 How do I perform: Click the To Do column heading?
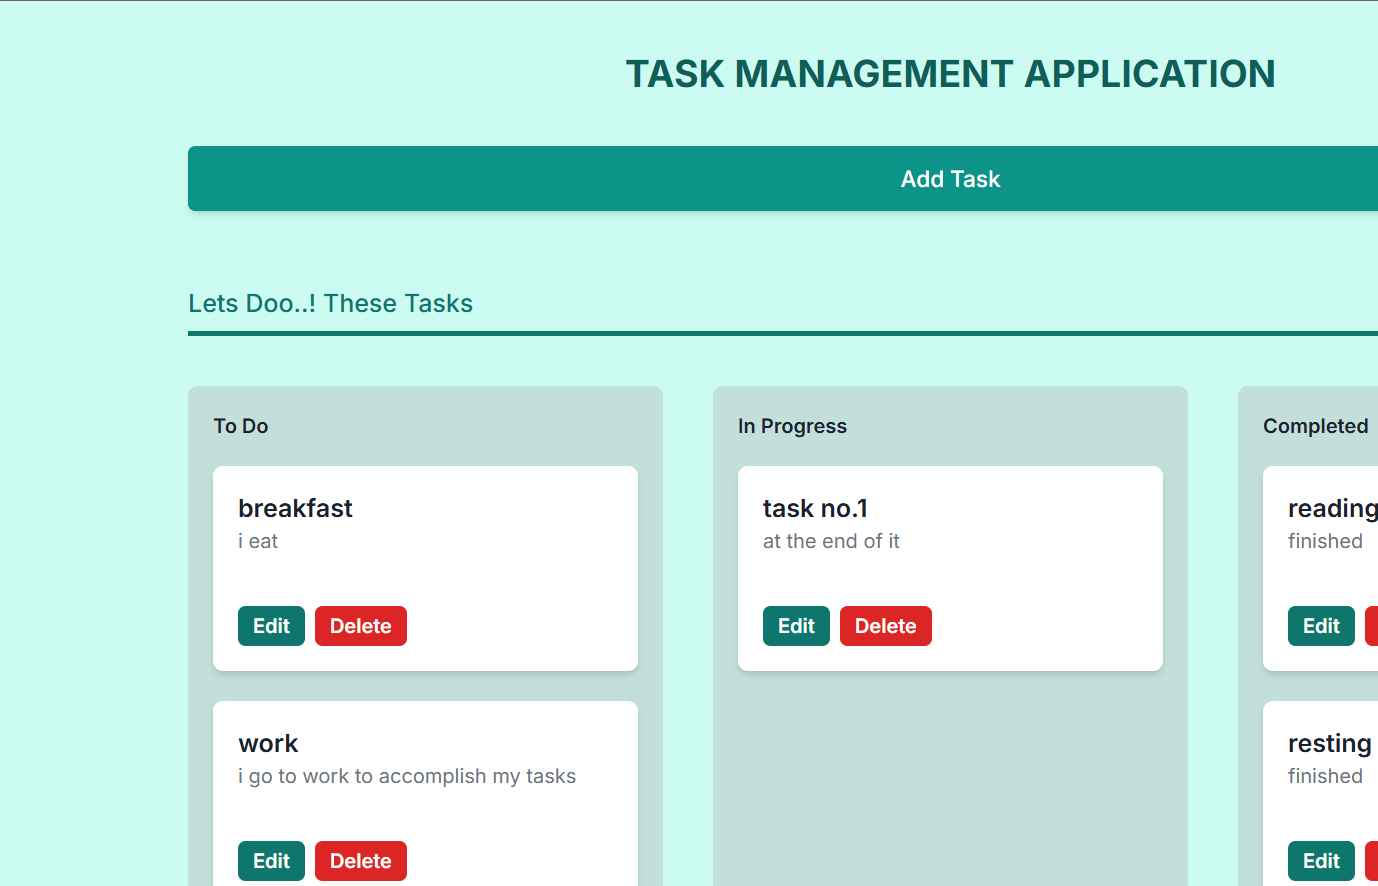(x=241, y=426)
